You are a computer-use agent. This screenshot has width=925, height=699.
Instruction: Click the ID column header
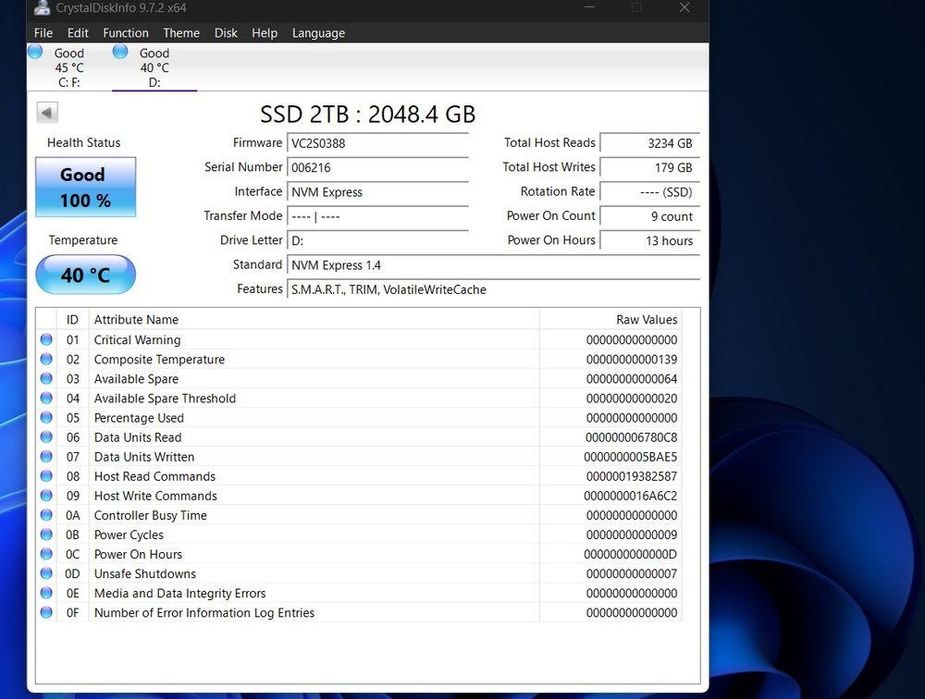click(72, 320)
